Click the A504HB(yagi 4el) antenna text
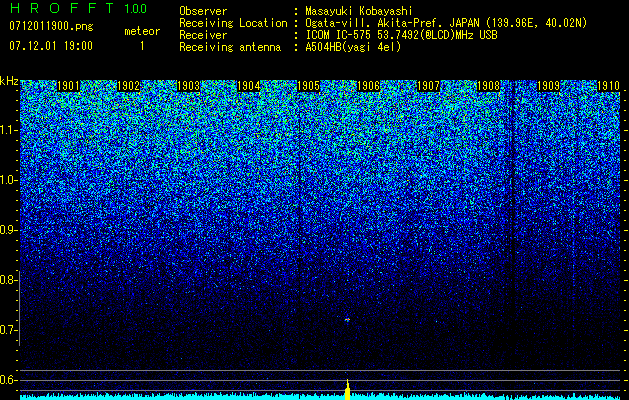 pyautogui.click(x=353, y=47)
